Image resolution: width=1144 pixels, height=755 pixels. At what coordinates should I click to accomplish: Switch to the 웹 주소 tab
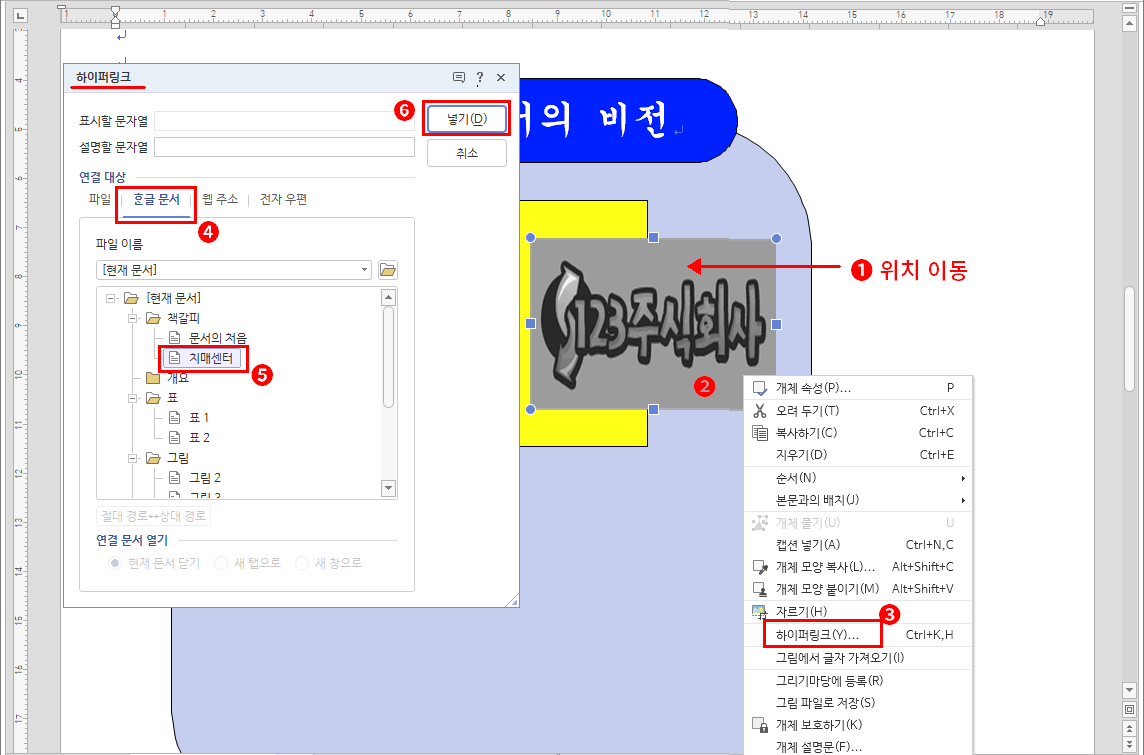click(x=220, y=199)
